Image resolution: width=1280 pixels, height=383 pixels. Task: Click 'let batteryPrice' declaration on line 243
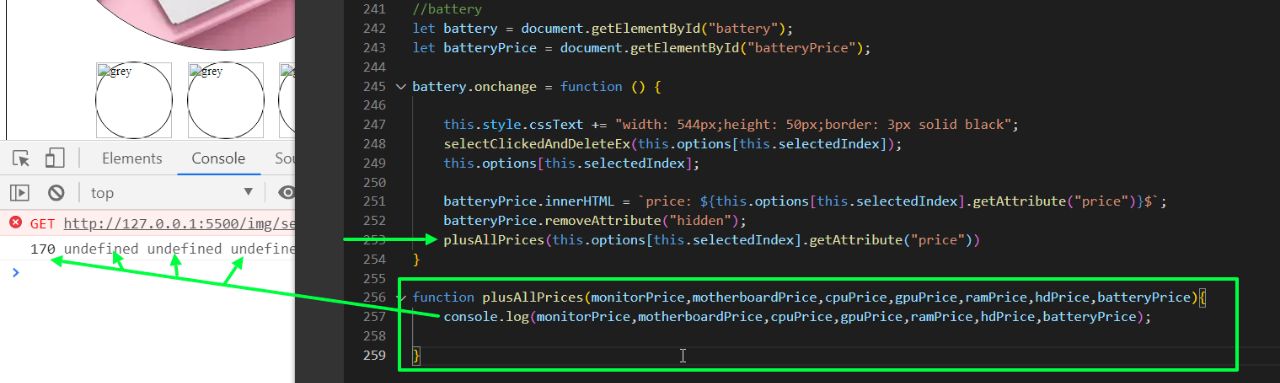tap(483, 48)
